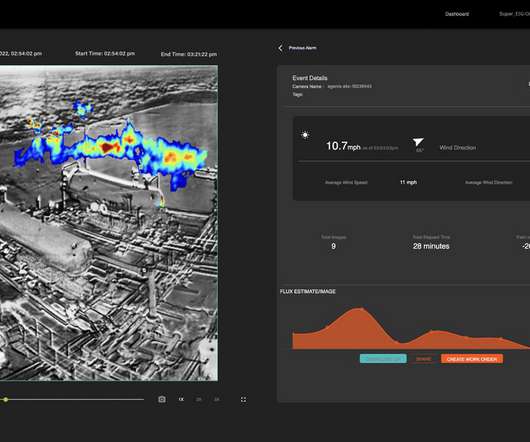Click the 10.7 mph wind speed value
530x442 pixels.
343,146
